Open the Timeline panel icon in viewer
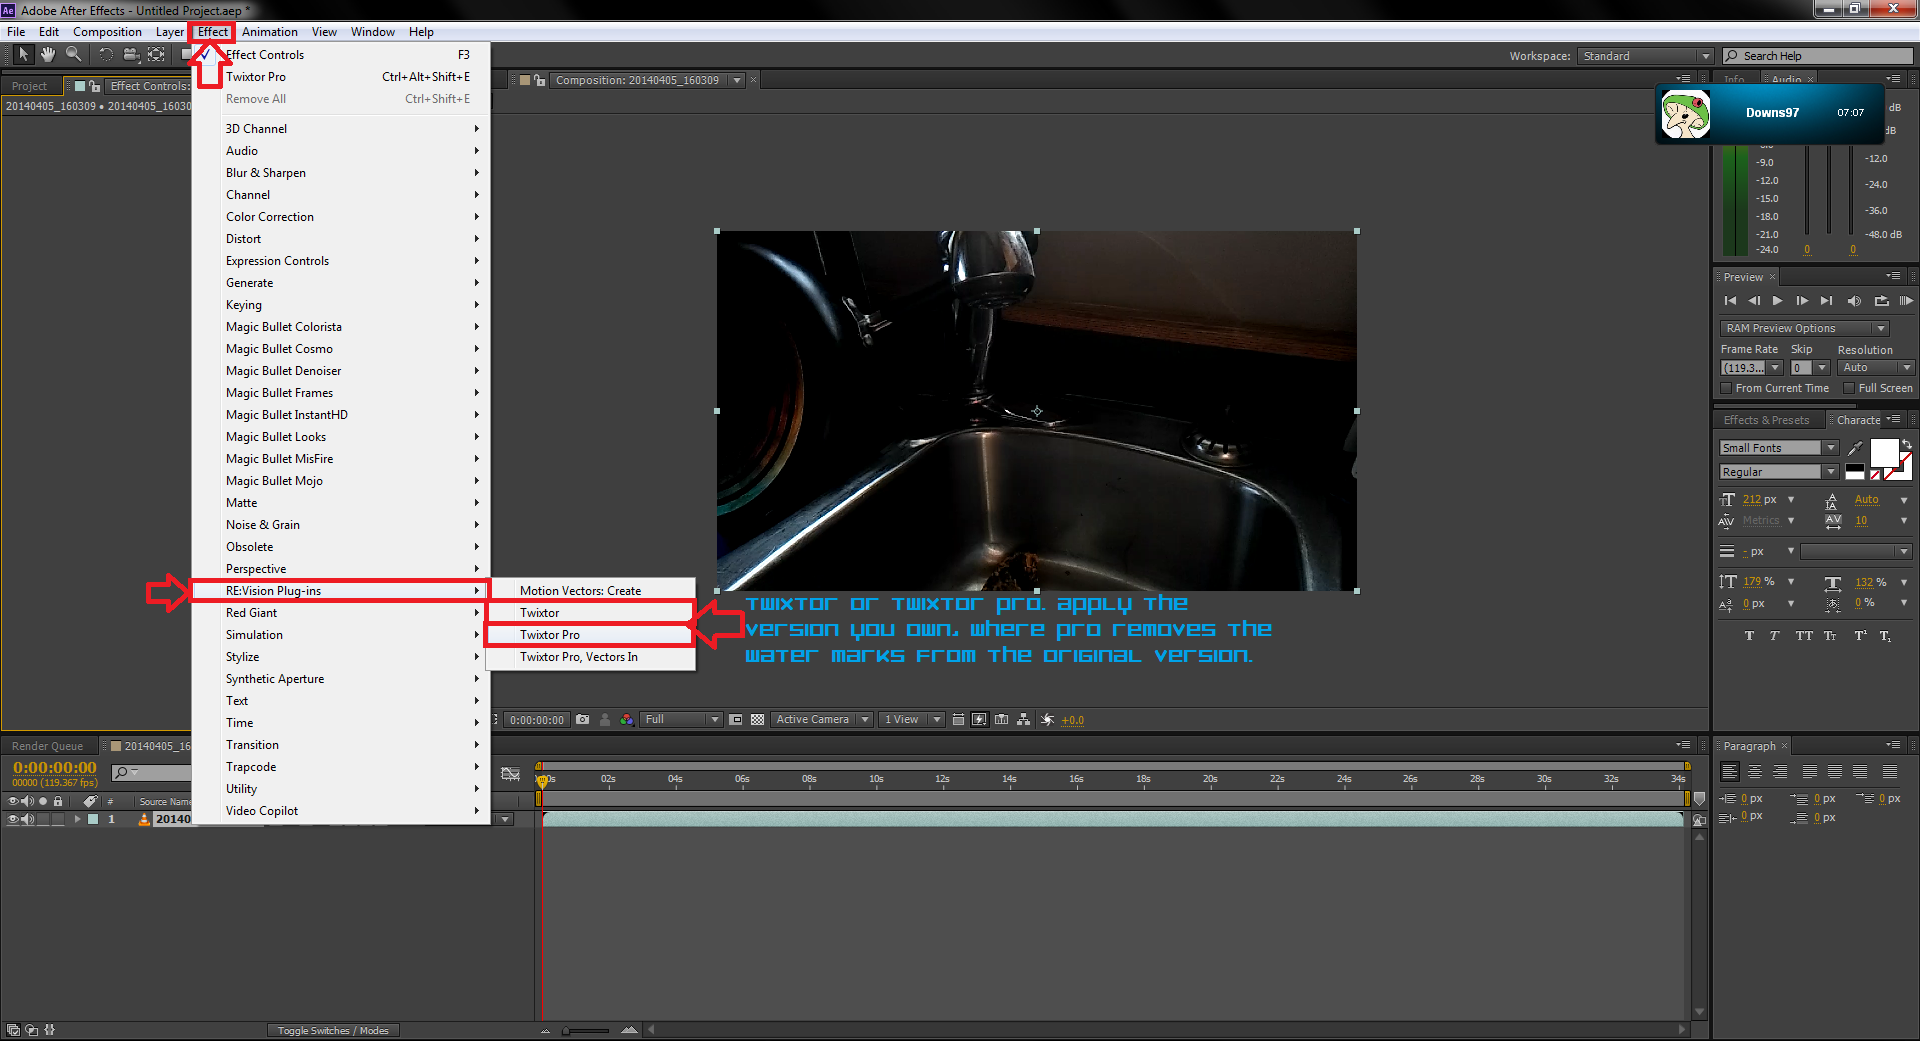Screen dimensions: 1920x1041 coord(1002,719)
